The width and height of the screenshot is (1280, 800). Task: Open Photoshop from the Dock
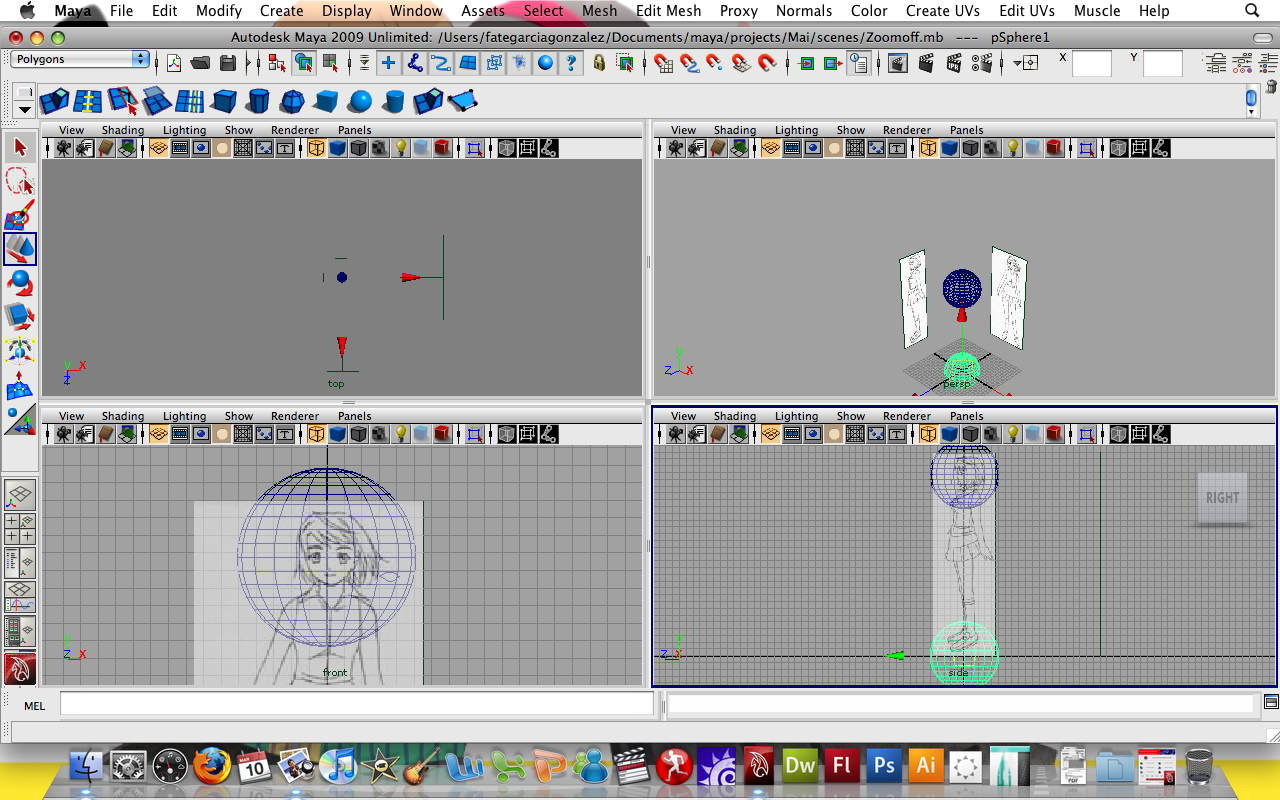[x=883, y=767]
